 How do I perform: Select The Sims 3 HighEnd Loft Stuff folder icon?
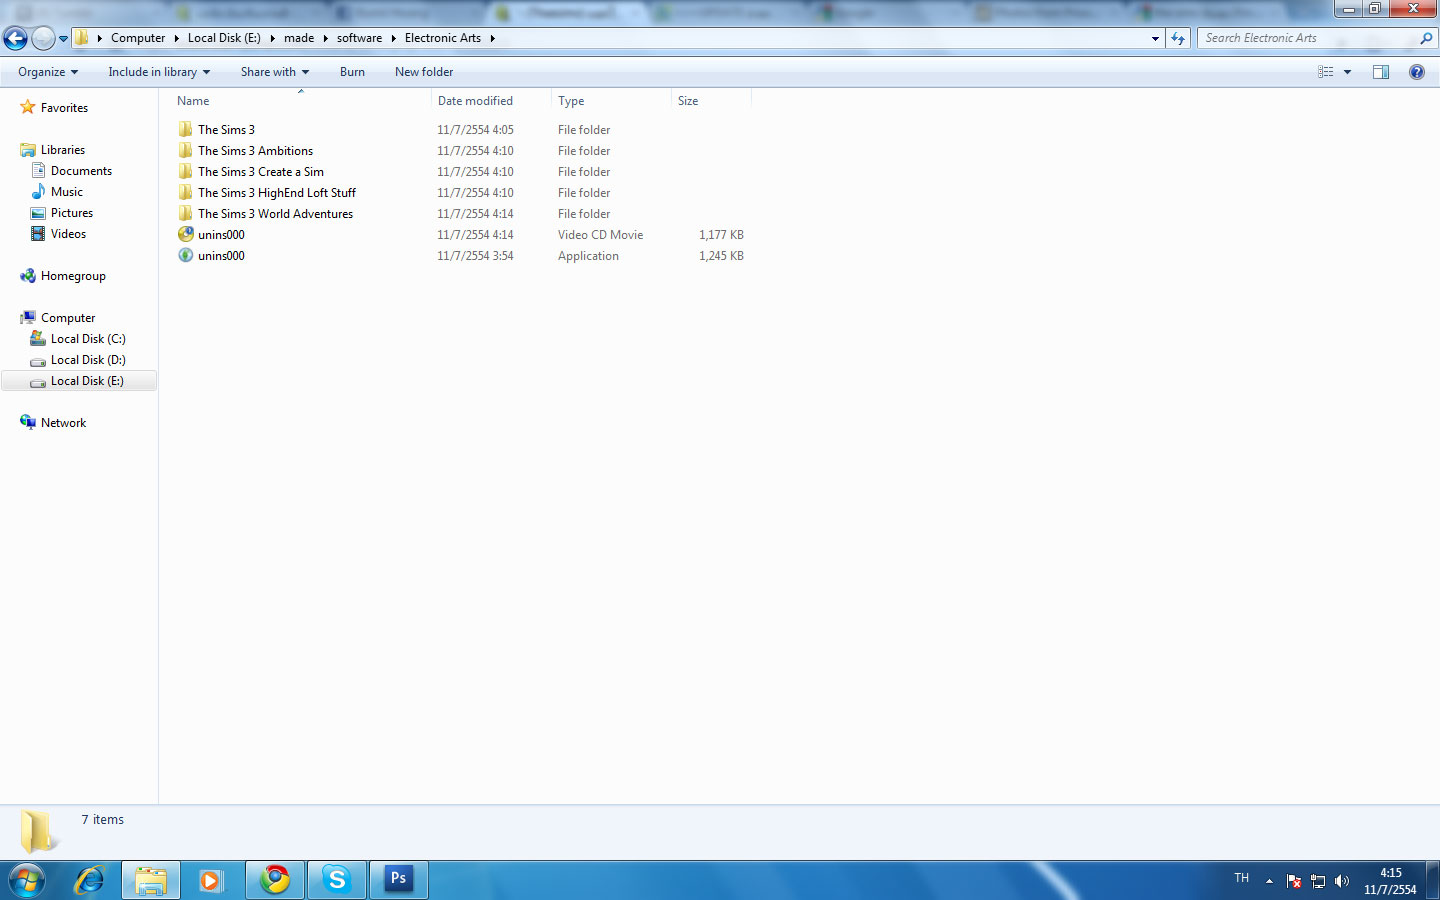(x=186, y=193)
